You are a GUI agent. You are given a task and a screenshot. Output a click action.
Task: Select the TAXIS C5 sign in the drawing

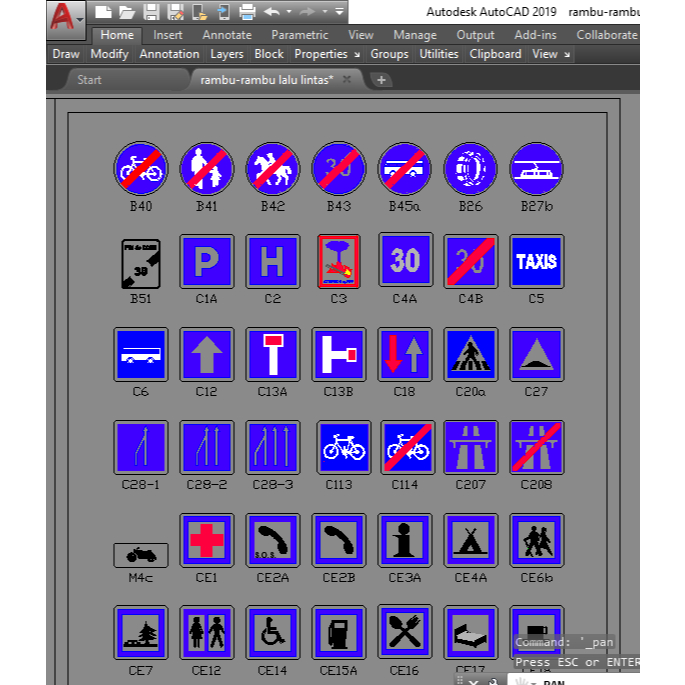pos(536,261)
